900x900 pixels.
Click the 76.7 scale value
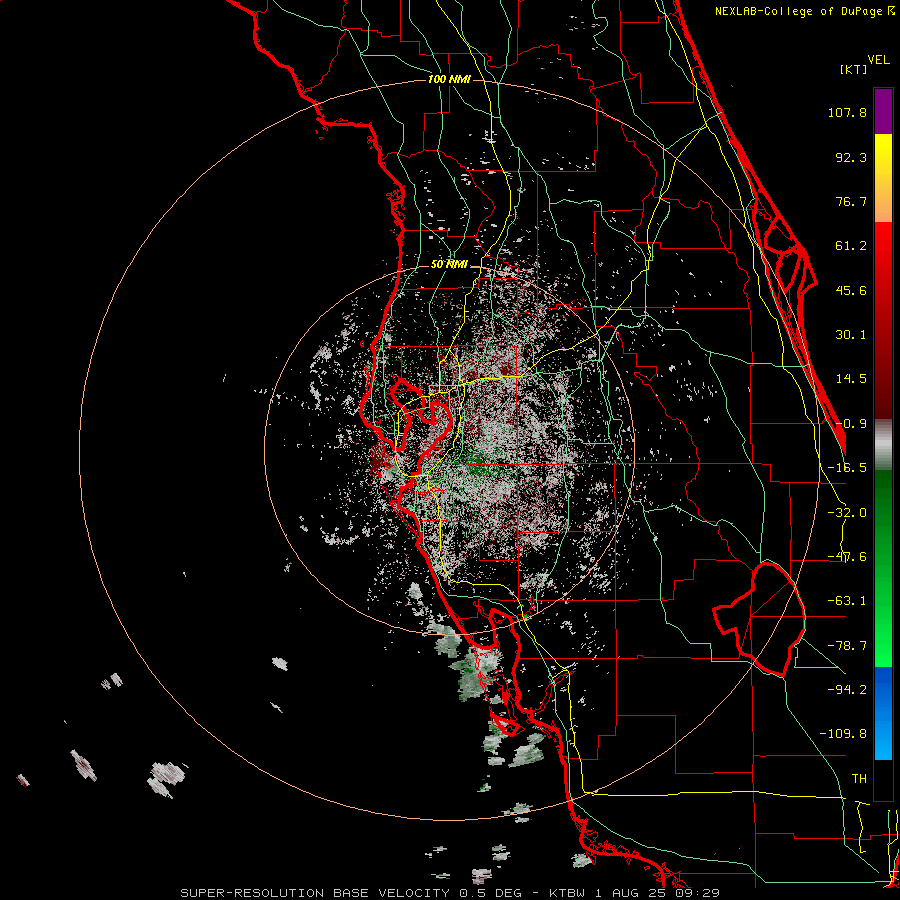tap(851, 201)
